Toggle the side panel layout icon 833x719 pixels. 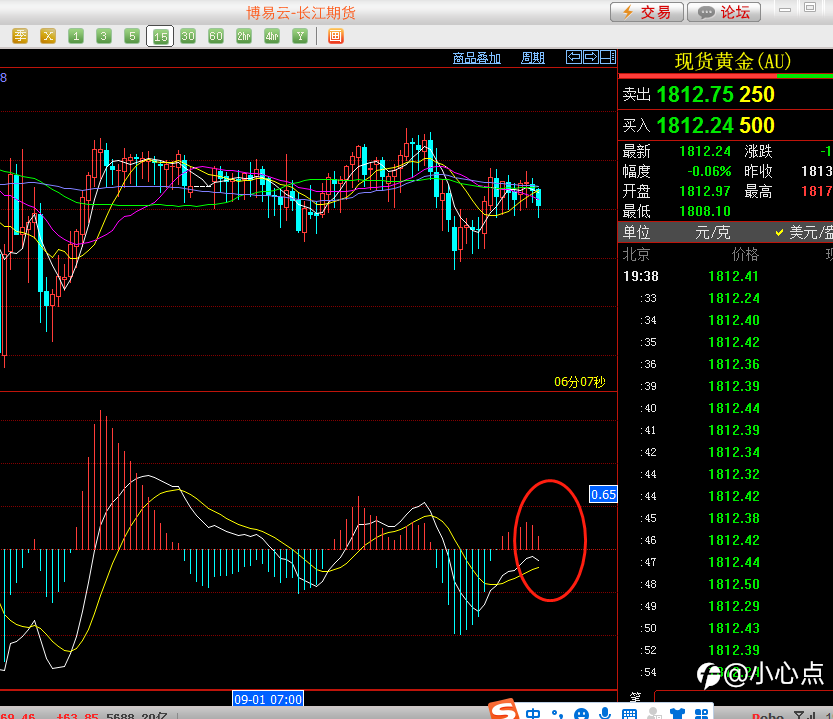tap(608, 57)
